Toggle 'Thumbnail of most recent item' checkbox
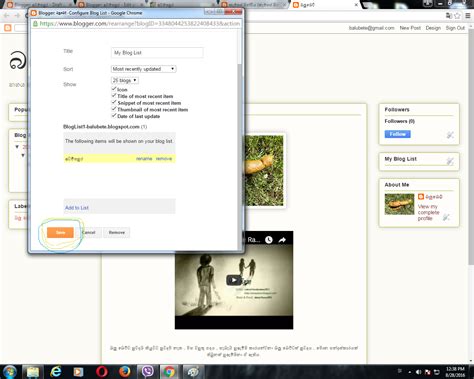Image resolution: width=474 pixels, height=379 pixels. [x=114, y=109]
